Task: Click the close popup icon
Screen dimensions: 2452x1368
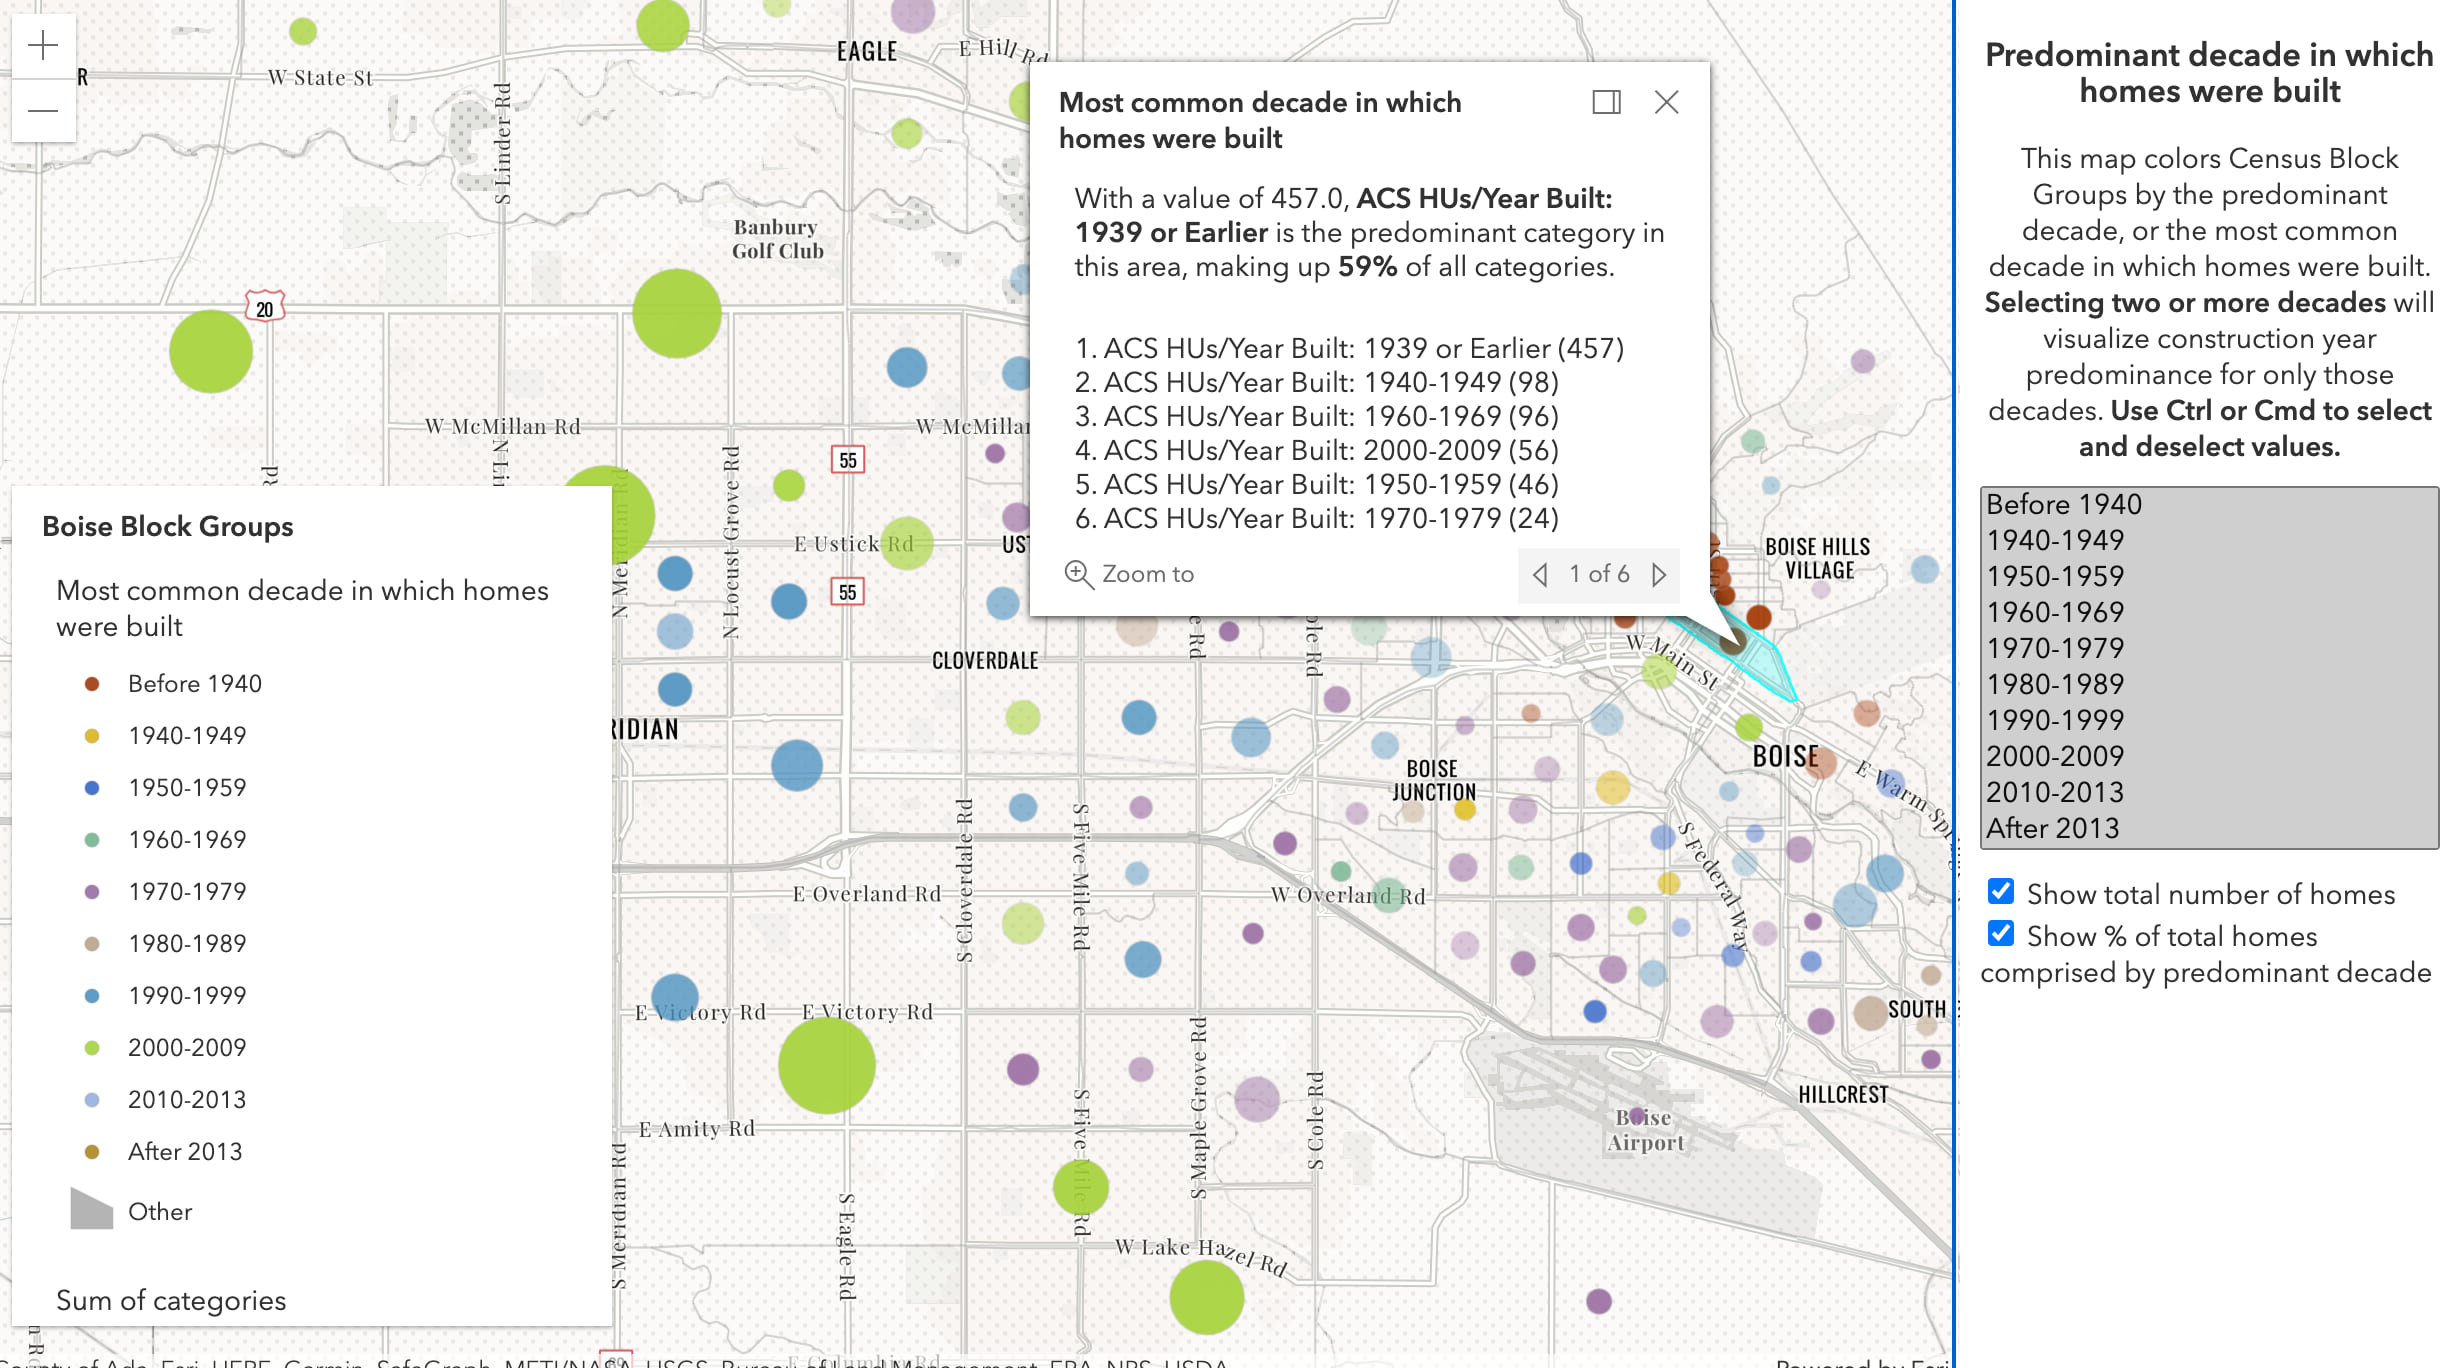Action: [1666, 103]
